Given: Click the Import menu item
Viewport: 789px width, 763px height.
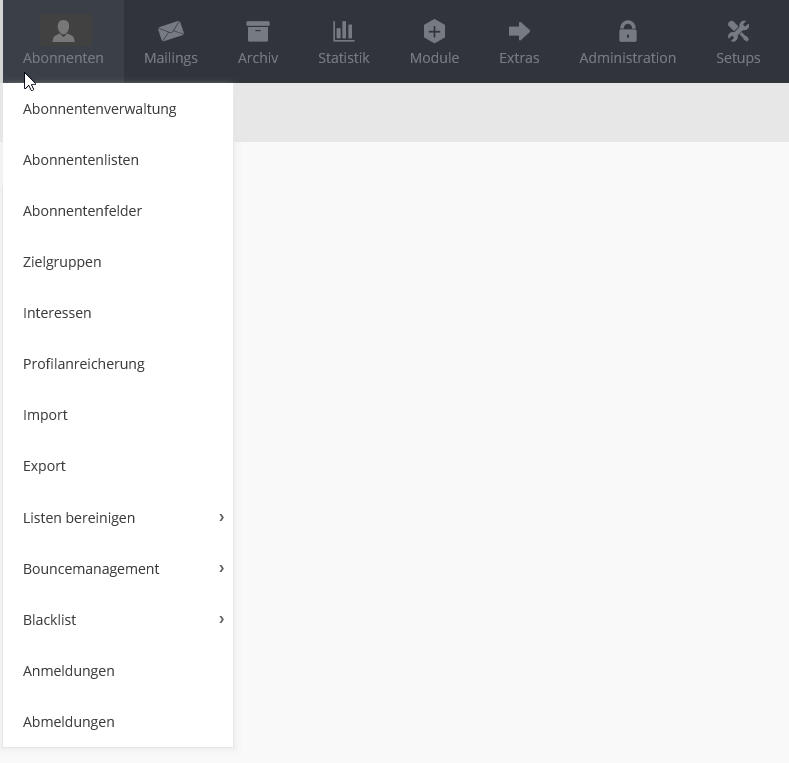Looking at the screenshot, I should pyautogui.click(x=45, y=415).
